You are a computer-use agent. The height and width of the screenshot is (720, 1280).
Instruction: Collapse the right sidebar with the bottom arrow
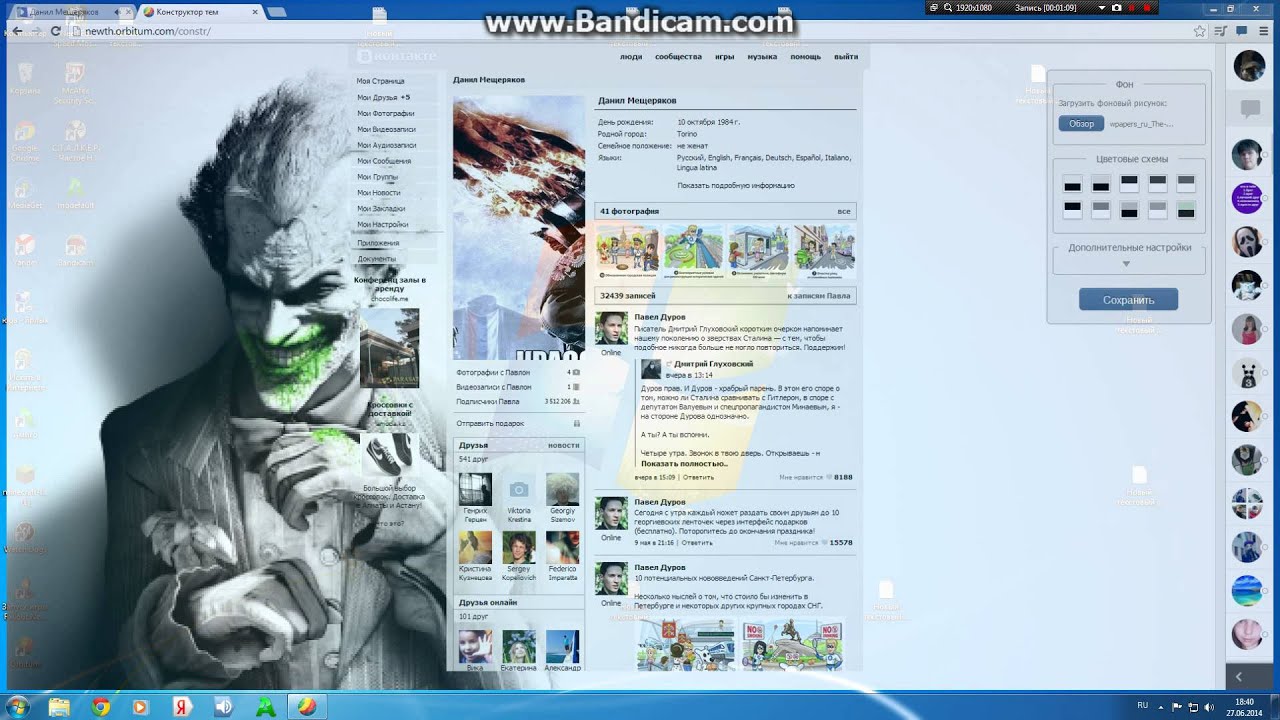point(1240,677)
